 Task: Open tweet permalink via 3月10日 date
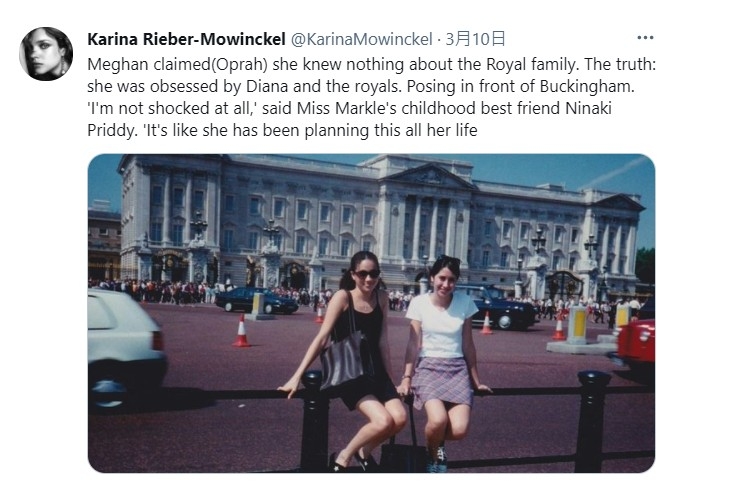[x=475, y=39]
